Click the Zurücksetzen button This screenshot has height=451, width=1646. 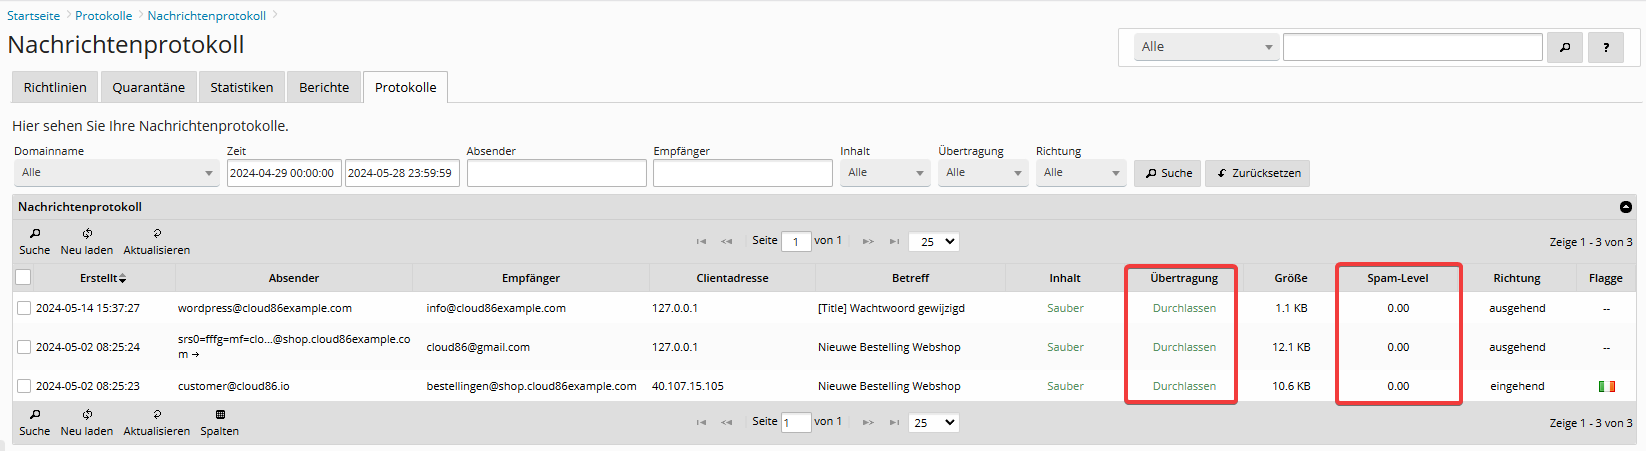1257,173
